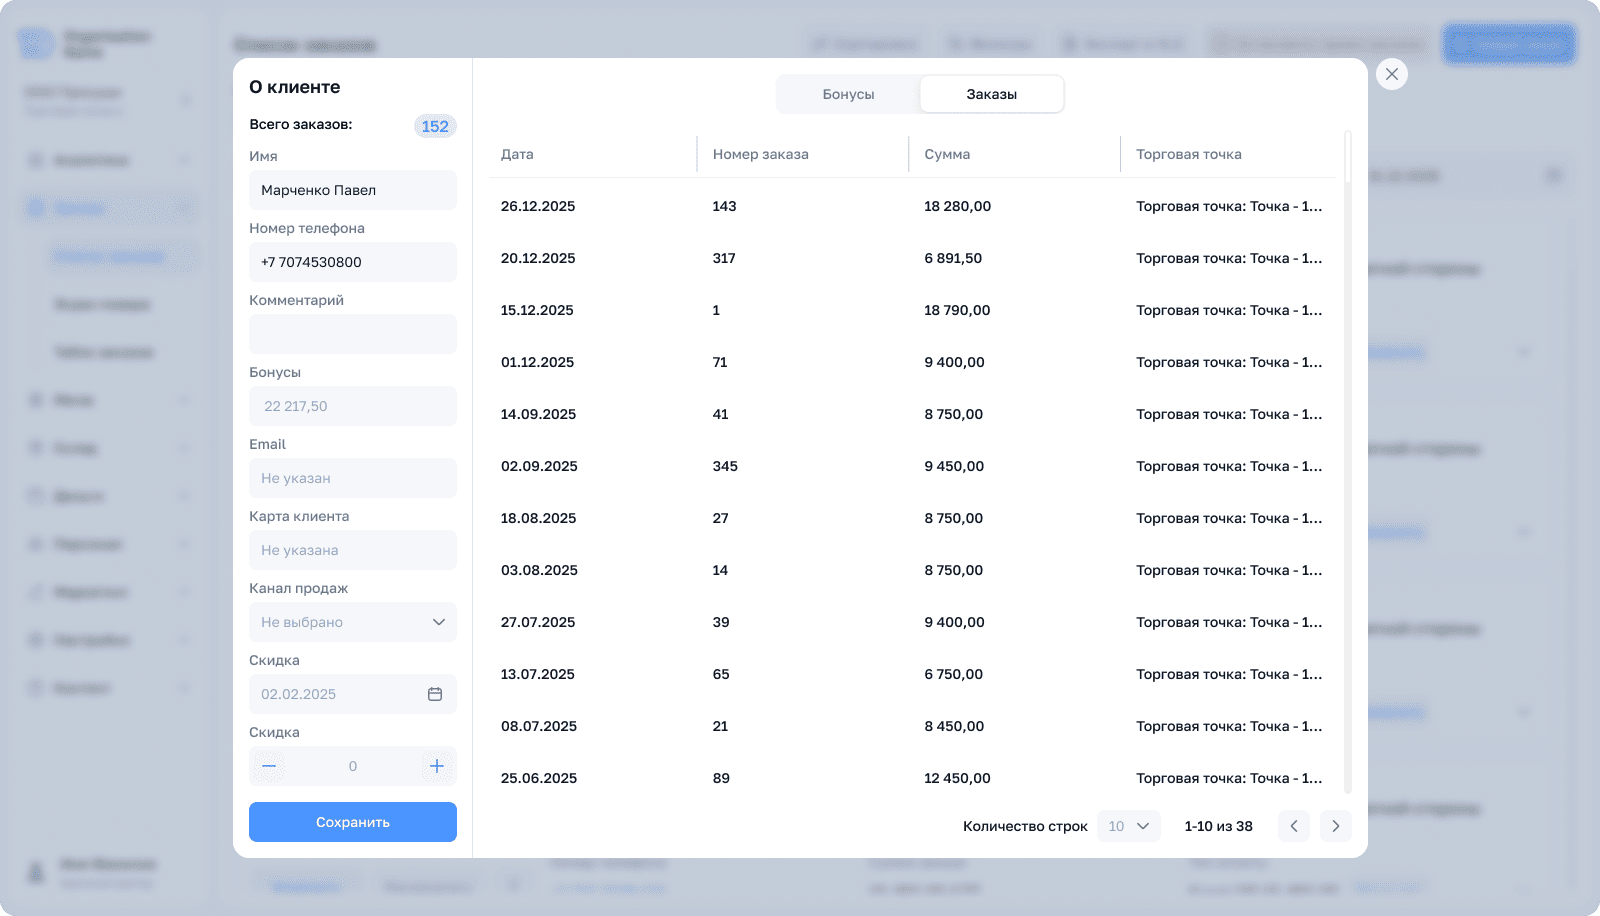Click the total orders badge 152

[435, 126]
